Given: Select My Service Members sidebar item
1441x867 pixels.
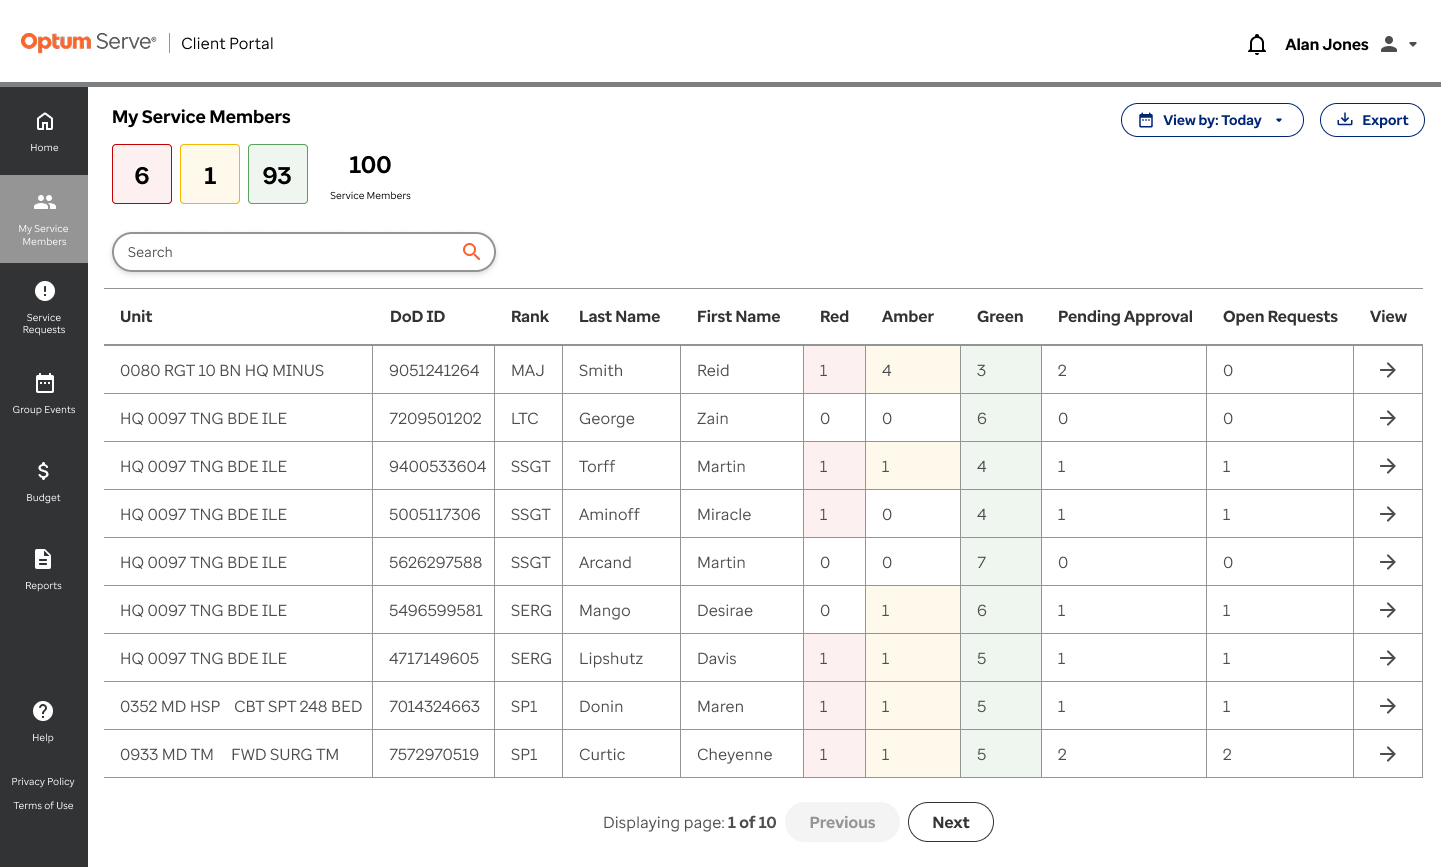Looking at the screenshot, I should point(44,219).
